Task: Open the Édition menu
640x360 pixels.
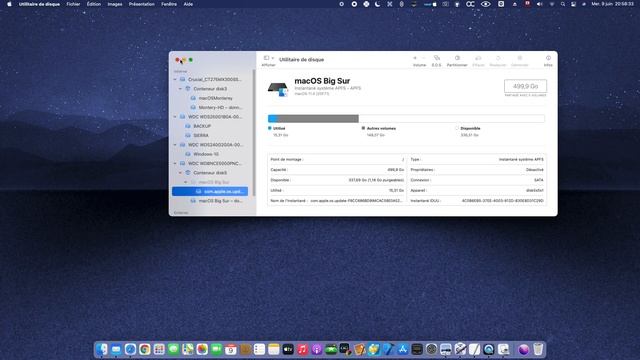Action: (x=93, y=4)
